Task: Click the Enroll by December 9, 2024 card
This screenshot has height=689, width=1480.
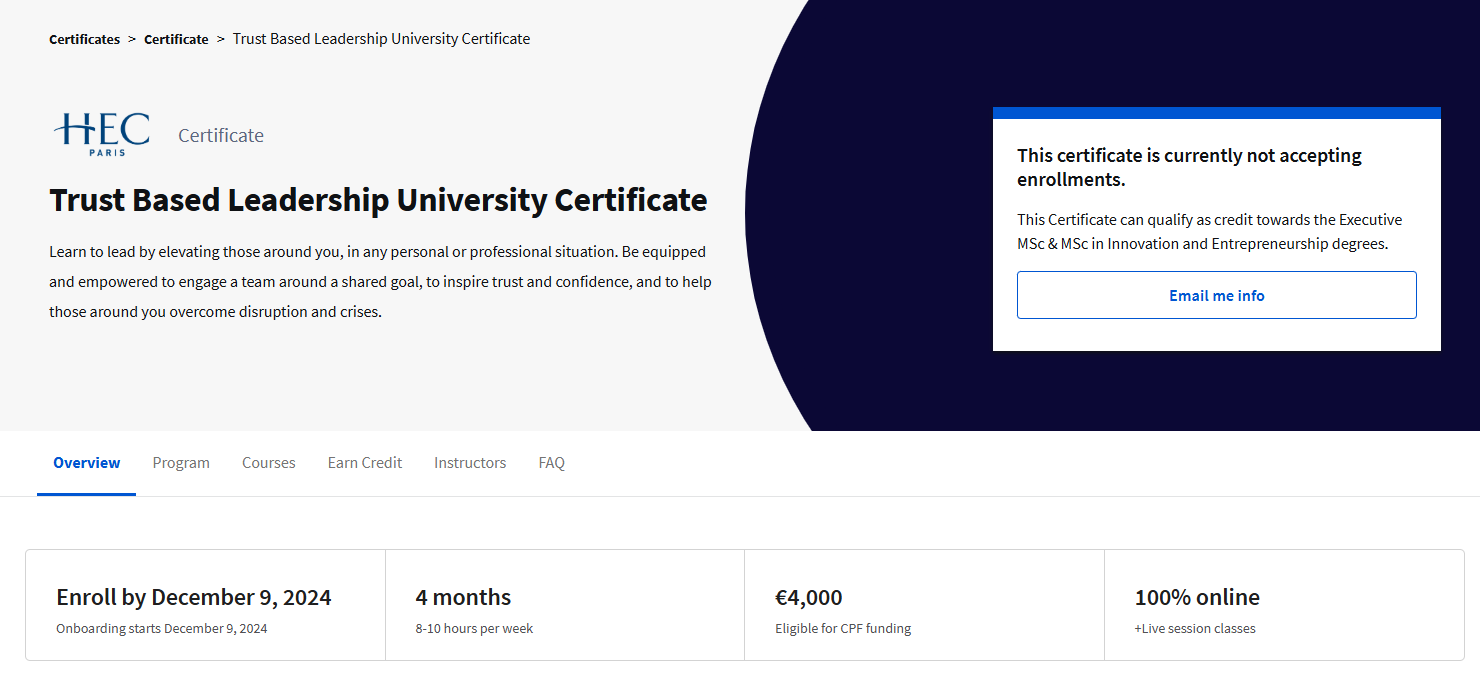Action: tap(205, 605)
